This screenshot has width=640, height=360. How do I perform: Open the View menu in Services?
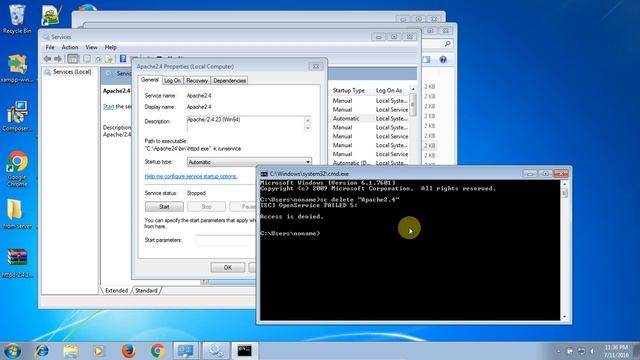point(91,47)
